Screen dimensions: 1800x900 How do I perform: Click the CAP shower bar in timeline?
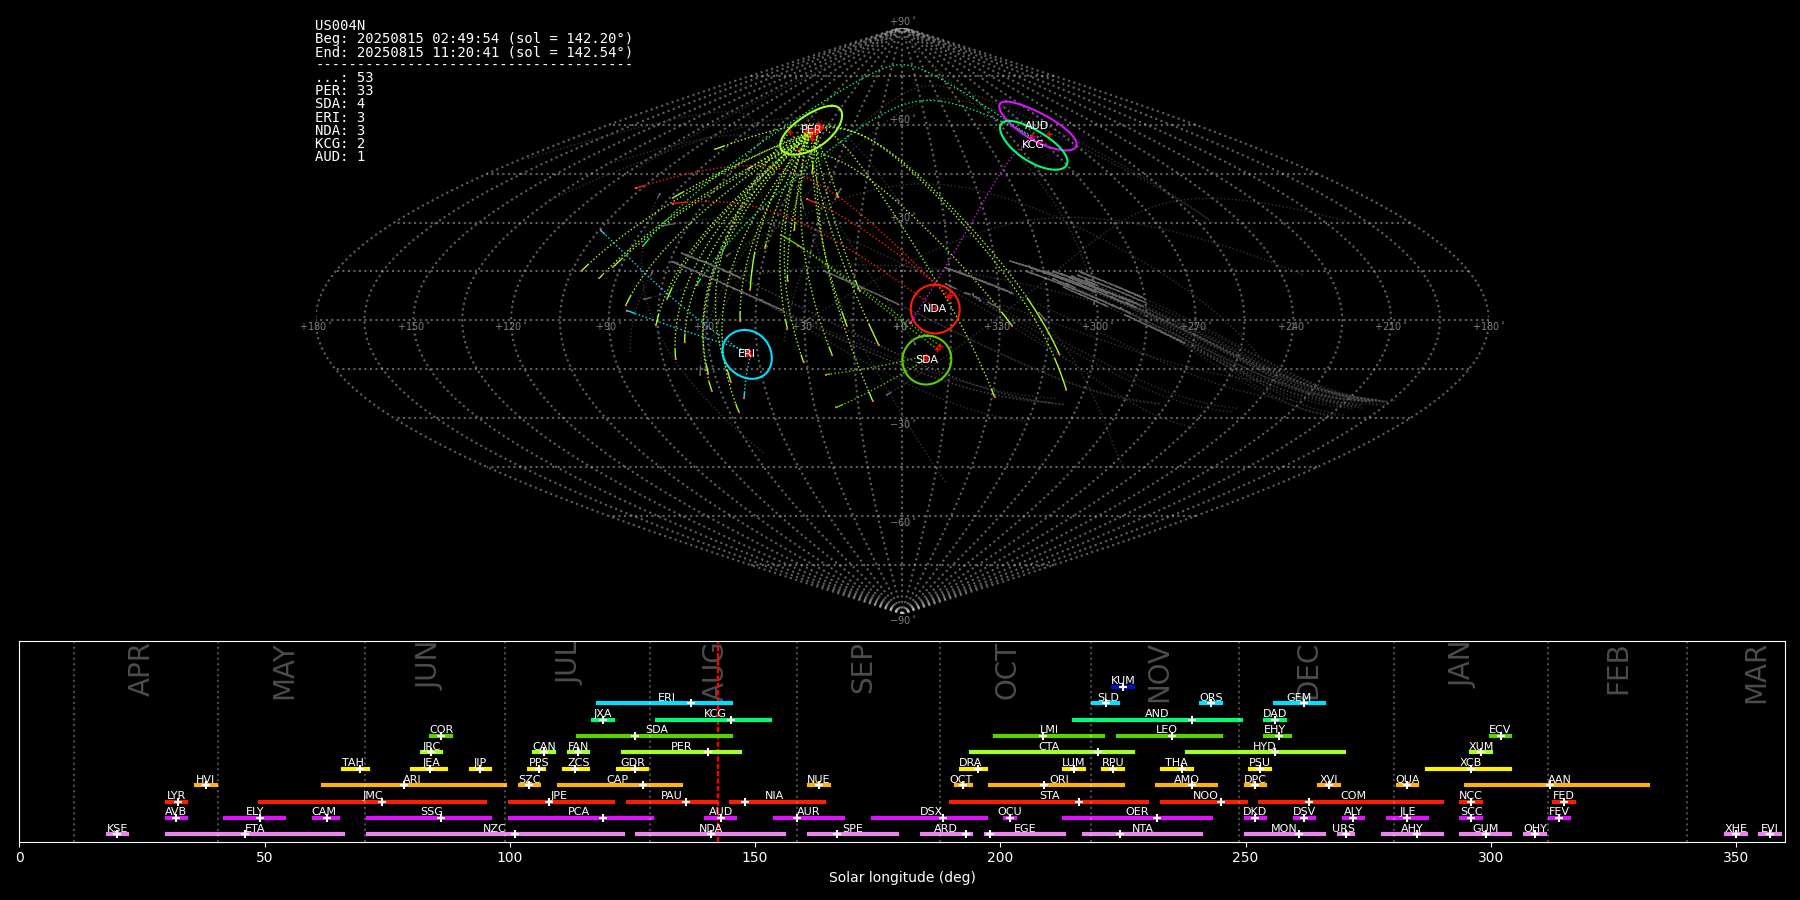point(620,785)
